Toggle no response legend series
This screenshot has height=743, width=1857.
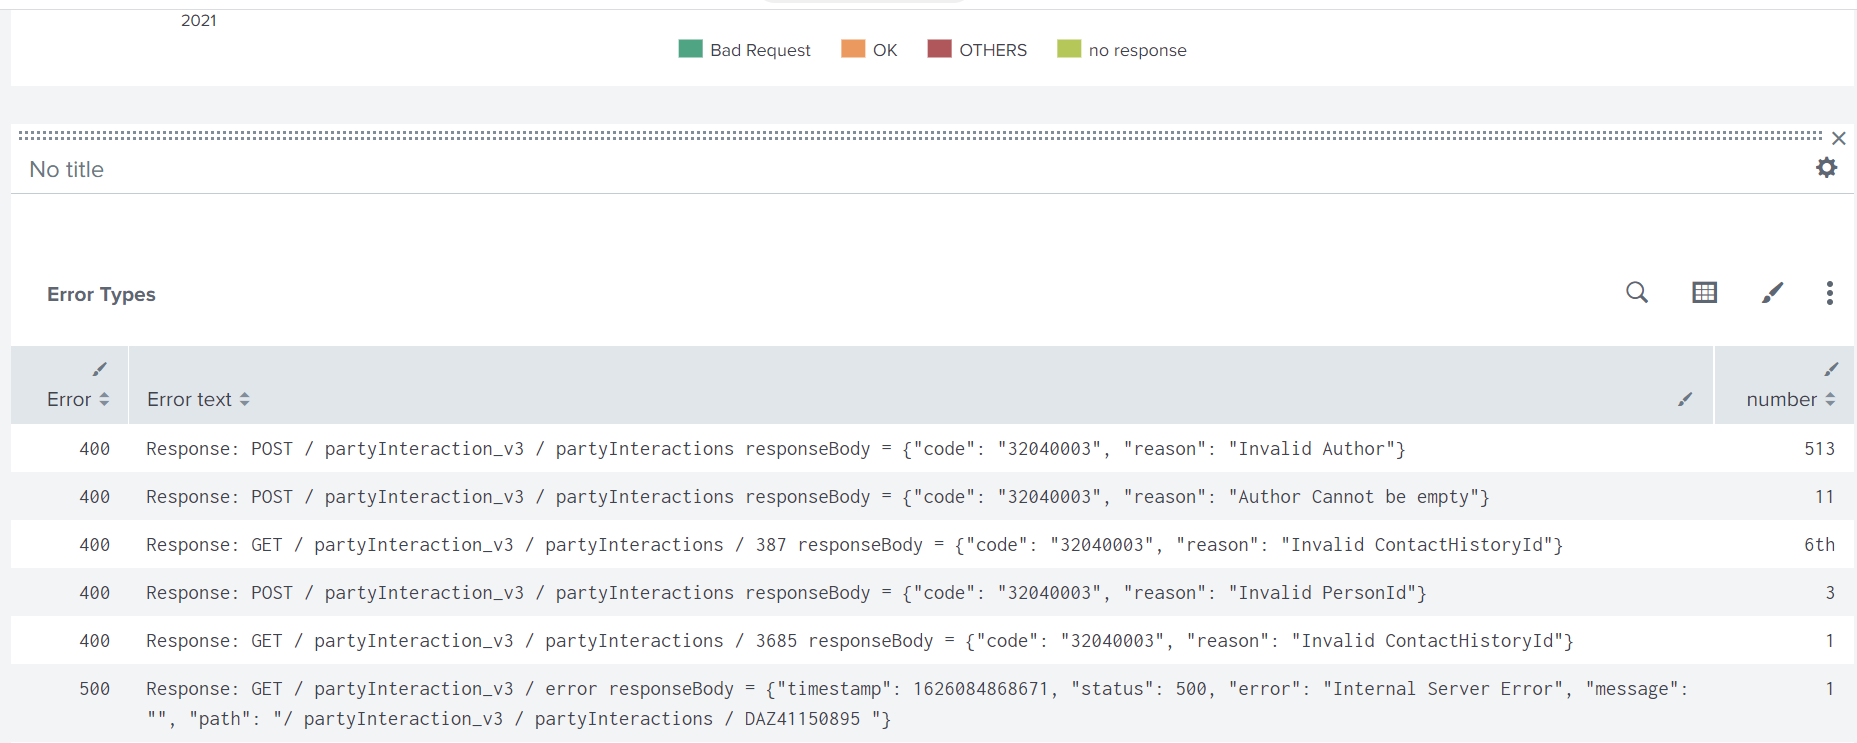pos(1122,49)
